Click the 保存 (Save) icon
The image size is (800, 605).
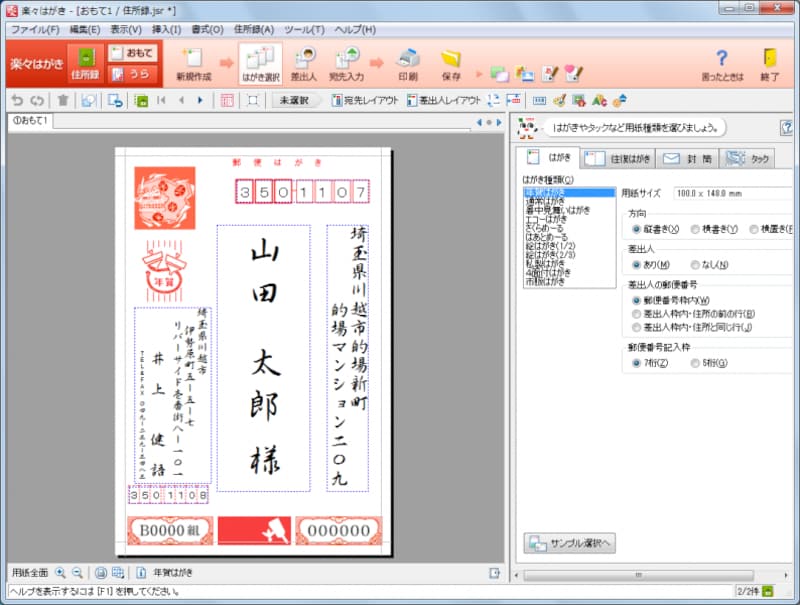click(x=450, y=62)
